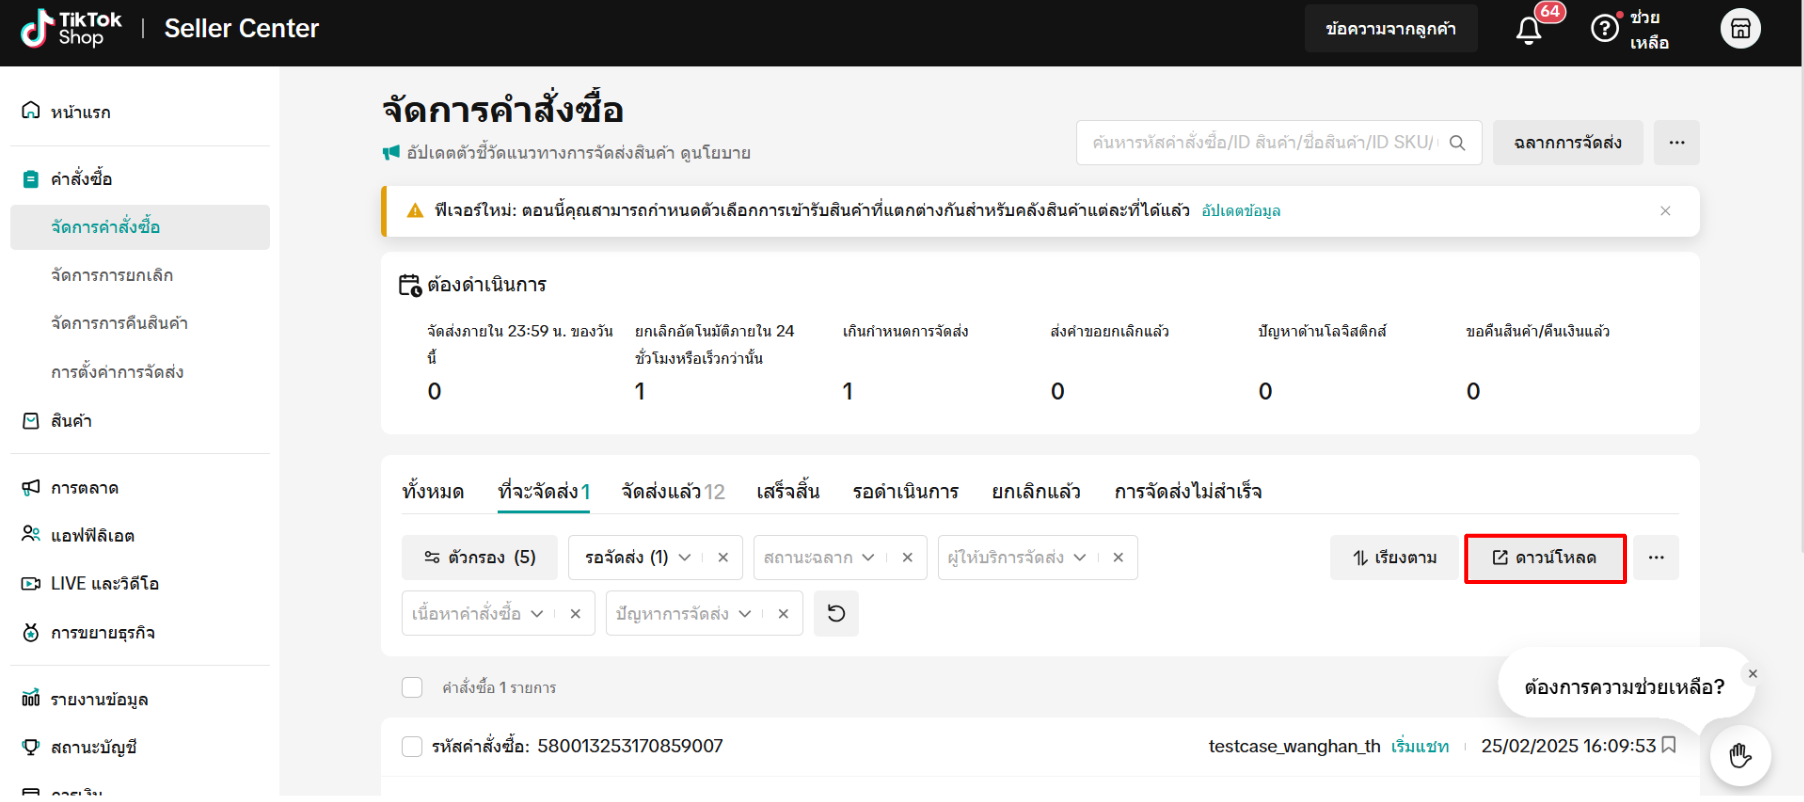Switch to the ที่จะจัดส่ง tab
This screenshot has height=802, width=1804.
[544, 491]
